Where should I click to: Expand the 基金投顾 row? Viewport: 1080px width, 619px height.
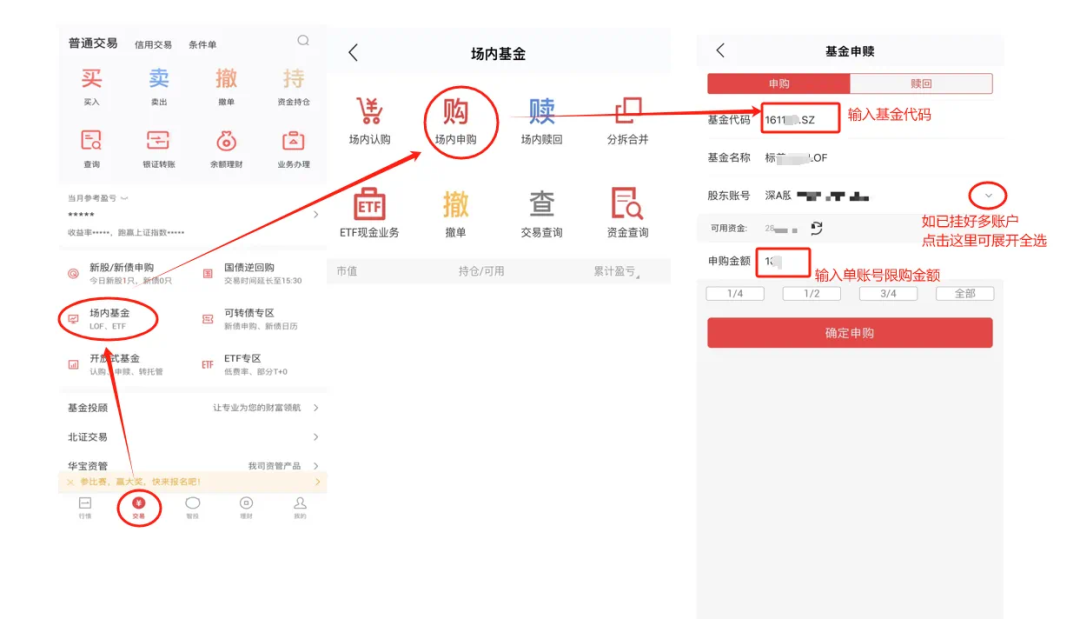316,408
